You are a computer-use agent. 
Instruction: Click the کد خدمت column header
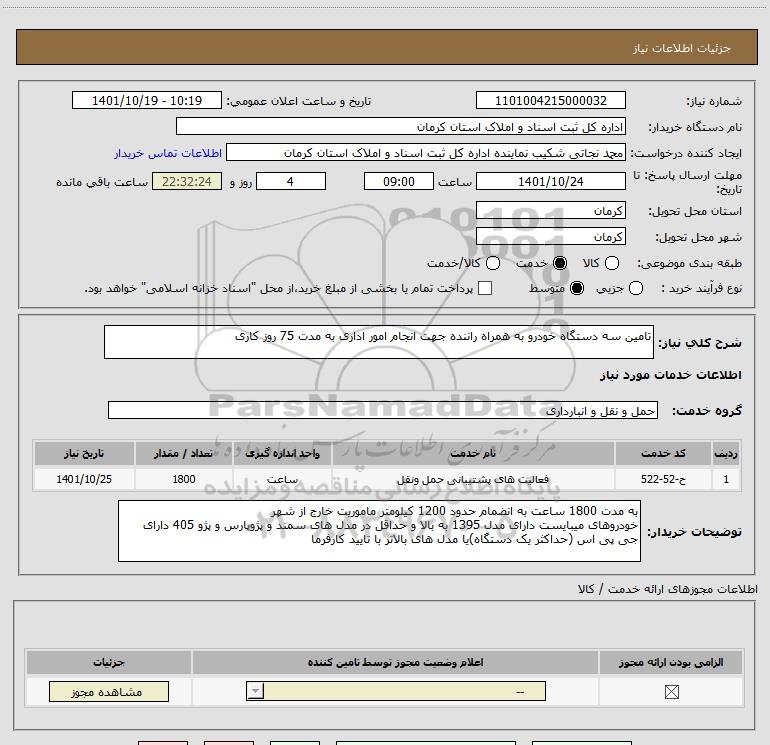tap(663, 453)
